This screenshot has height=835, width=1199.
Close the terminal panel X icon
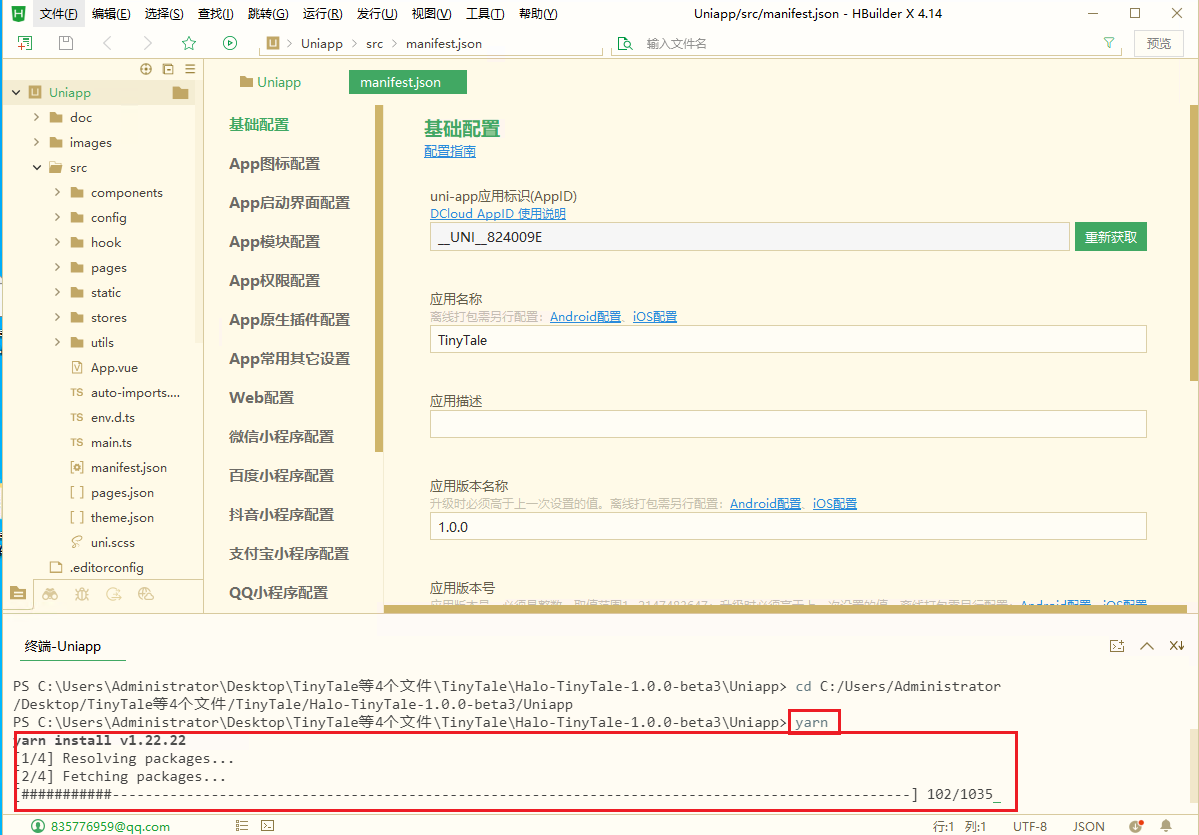tap(1177, 646)
